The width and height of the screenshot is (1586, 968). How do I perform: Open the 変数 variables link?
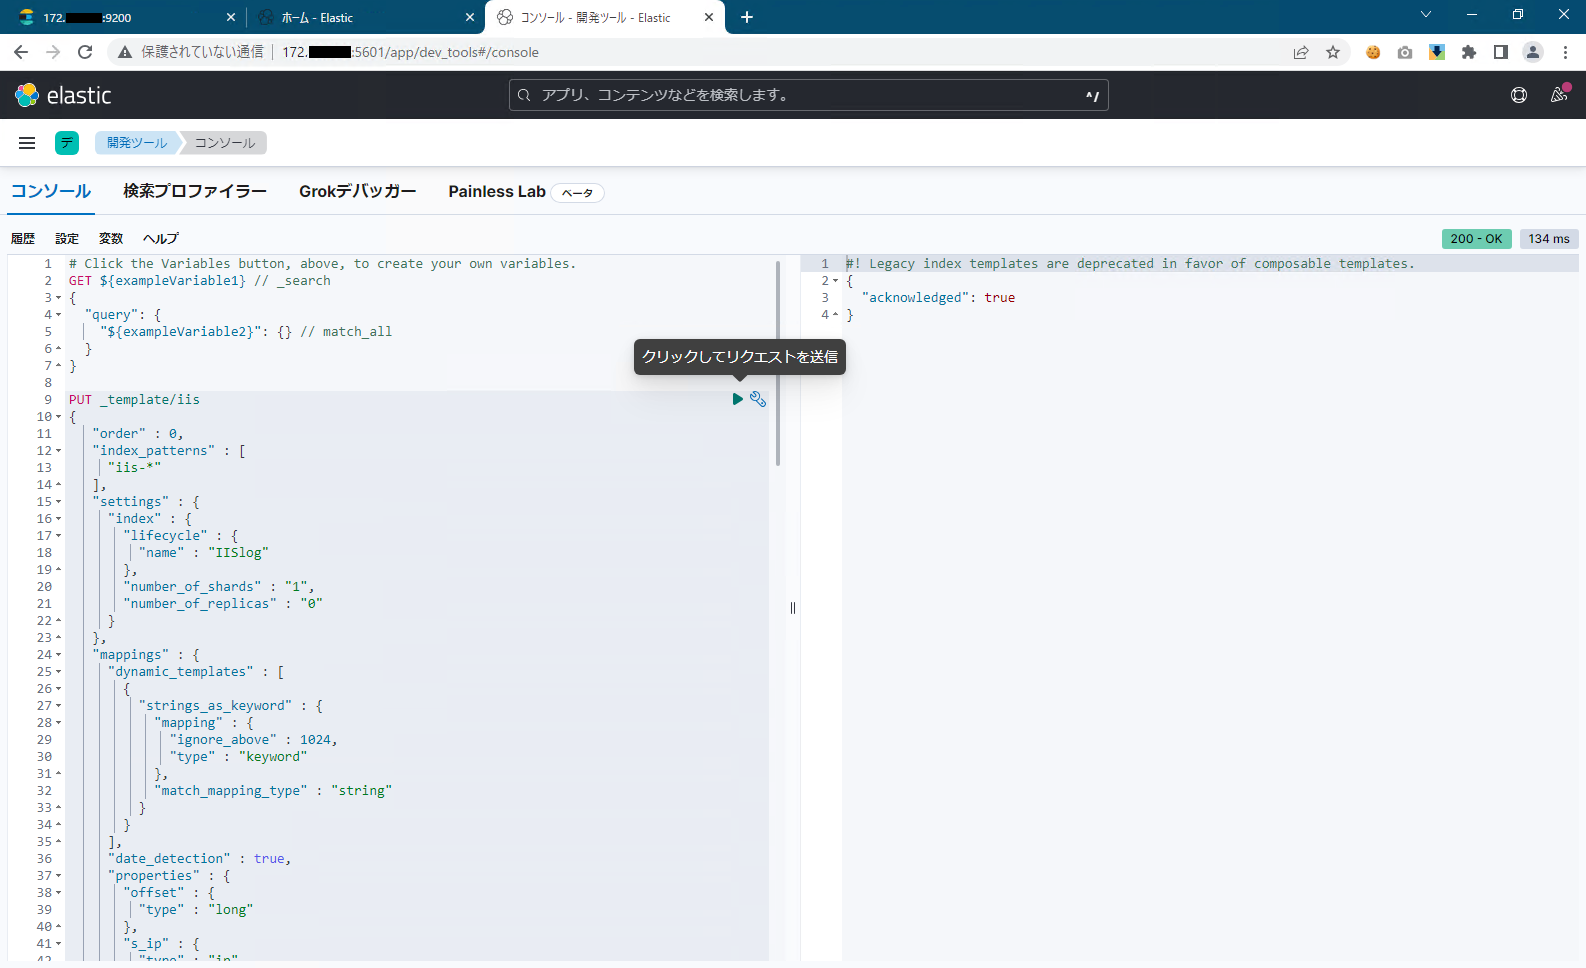coord(111,238)
